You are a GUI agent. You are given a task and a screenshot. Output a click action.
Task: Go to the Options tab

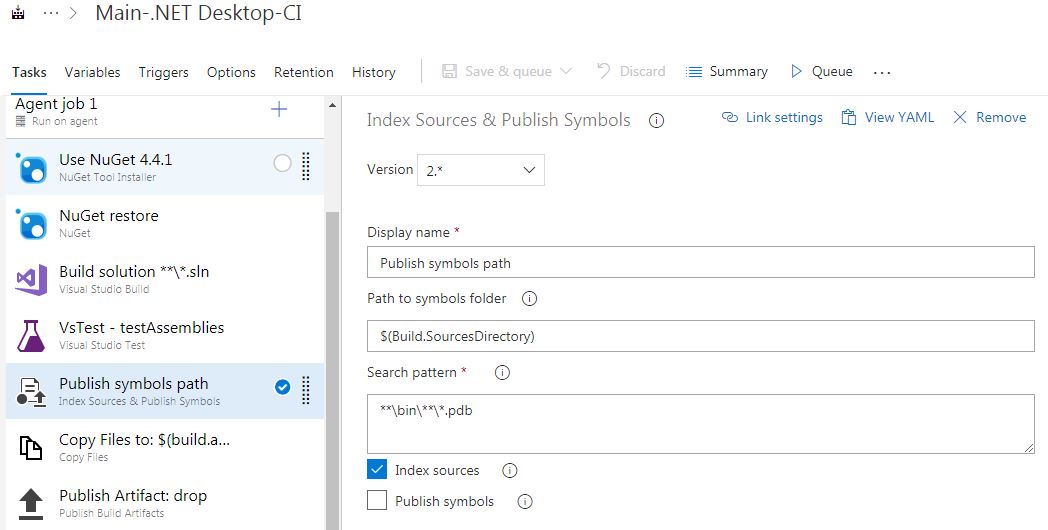coord(231,72)
